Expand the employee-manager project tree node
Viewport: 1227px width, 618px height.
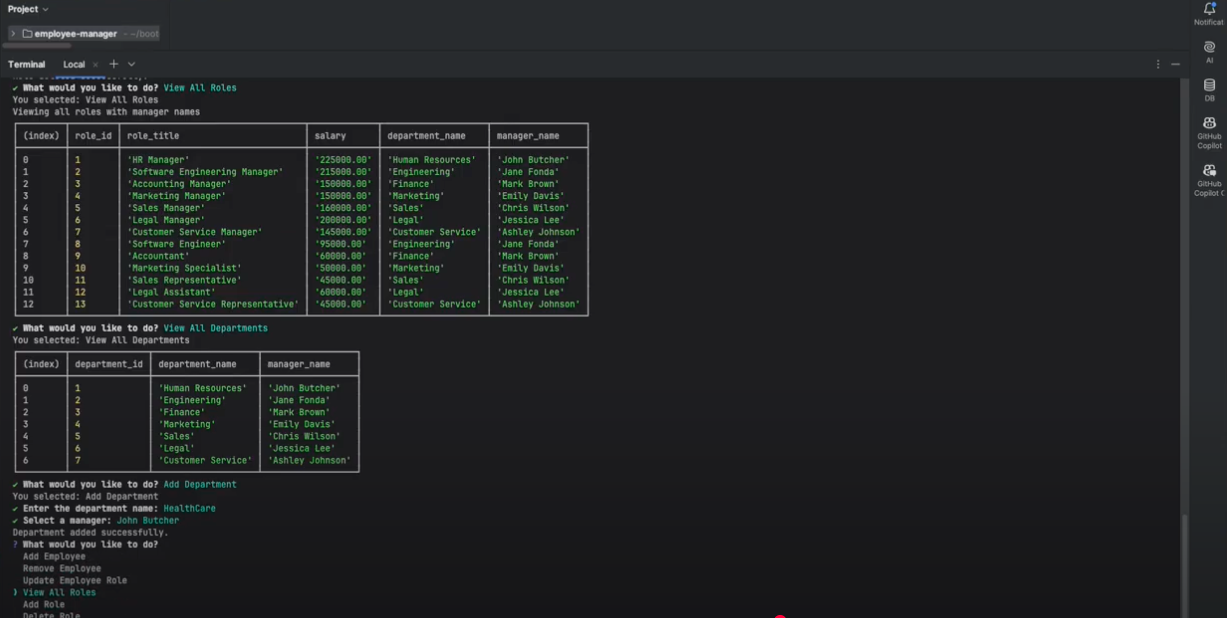coord(13,34)
